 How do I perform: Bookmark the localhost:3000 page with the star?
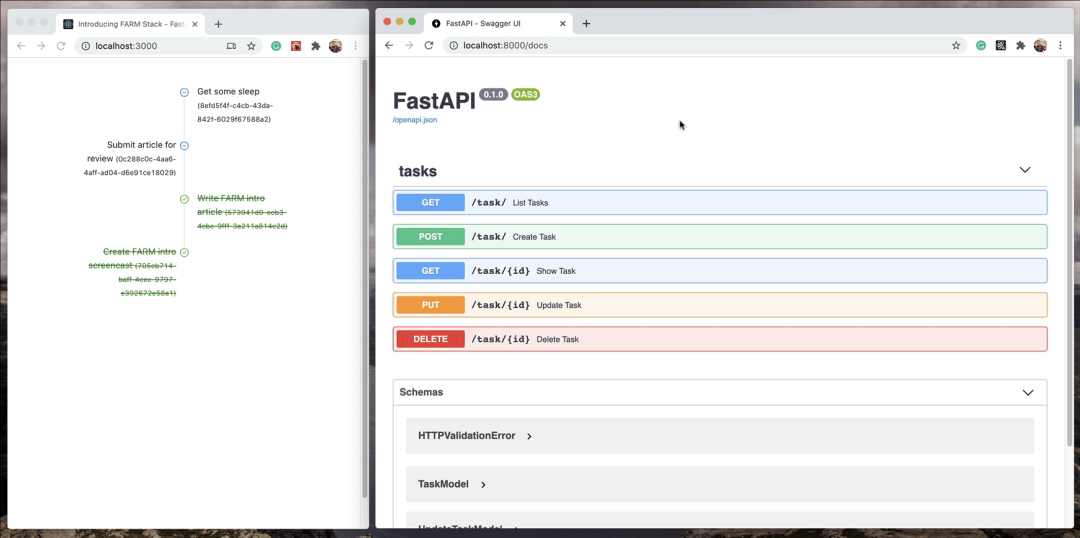tap(251, 46)
